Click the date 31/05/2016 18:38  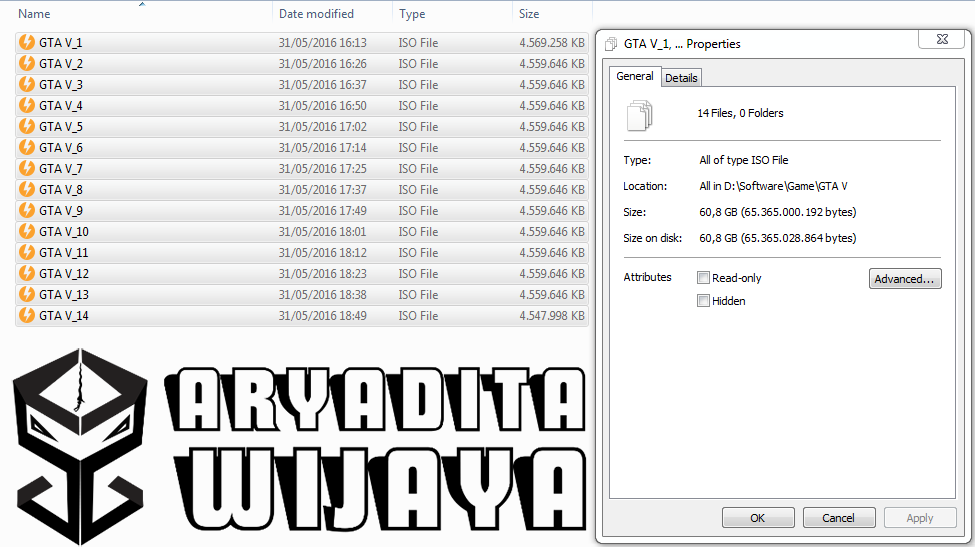323,295
